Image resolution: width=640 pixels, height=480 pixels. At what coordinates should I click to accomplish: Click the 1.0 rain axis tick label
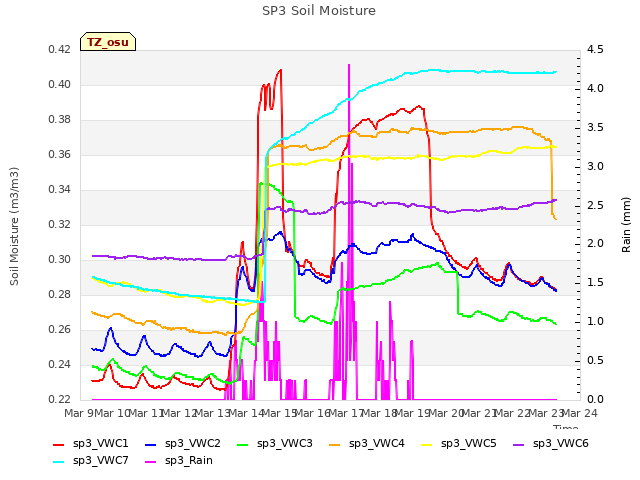[x=595, y=322]
